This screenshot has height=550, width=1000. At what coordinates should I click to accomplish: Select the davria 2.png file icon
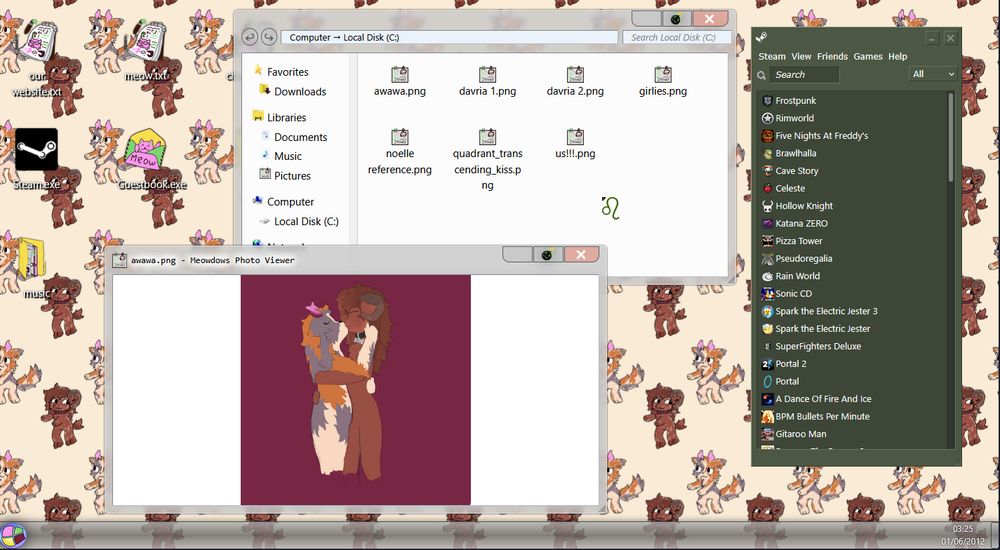click(x=575, y=74)
